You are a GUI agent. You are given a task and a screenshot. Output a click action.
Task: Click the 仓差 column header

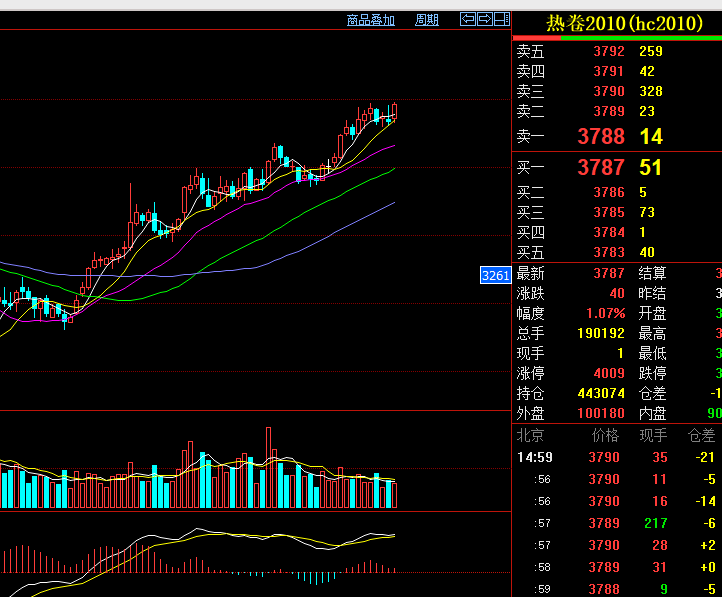click(703, 436)
